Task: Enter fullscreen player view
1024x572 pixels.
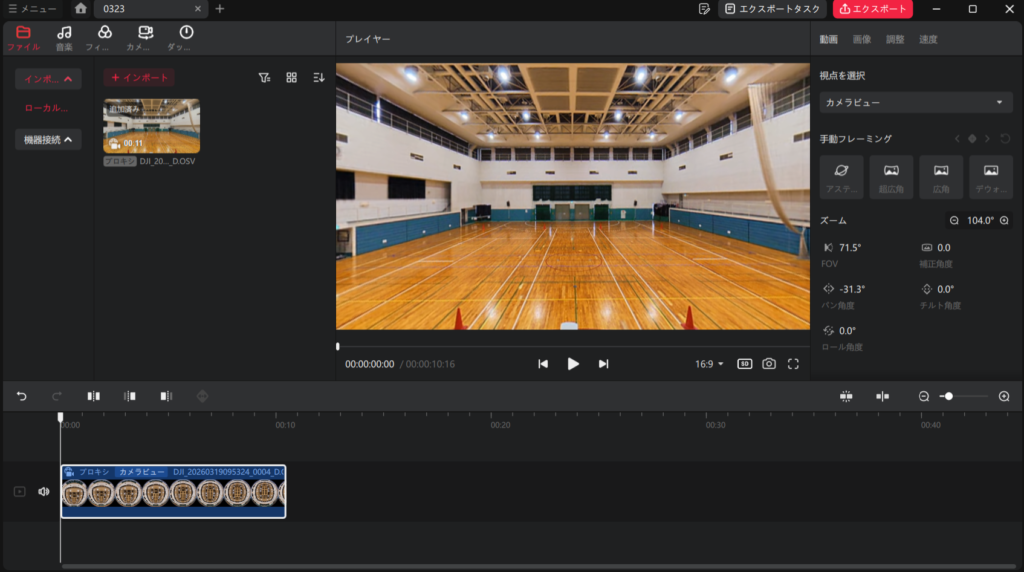Action: click(793, 364)
